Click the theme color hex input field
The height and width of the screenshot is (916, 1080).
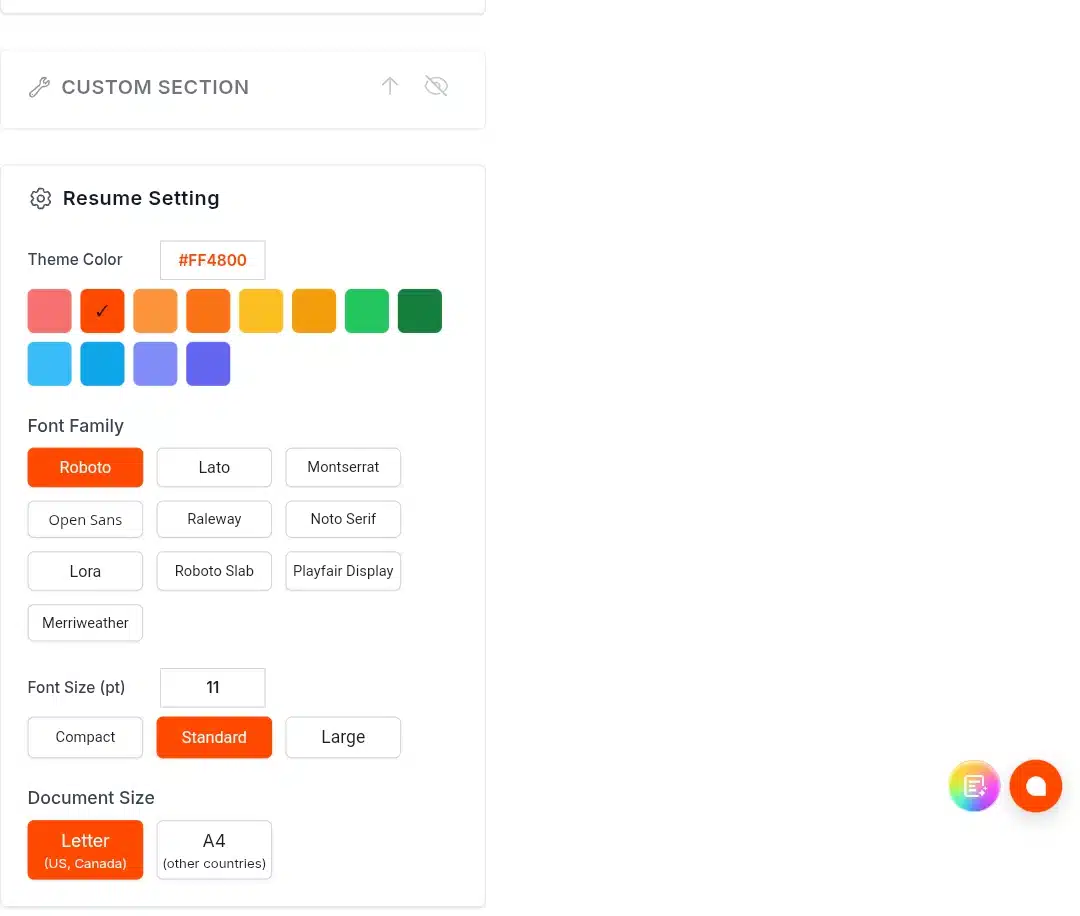[213, 260]
